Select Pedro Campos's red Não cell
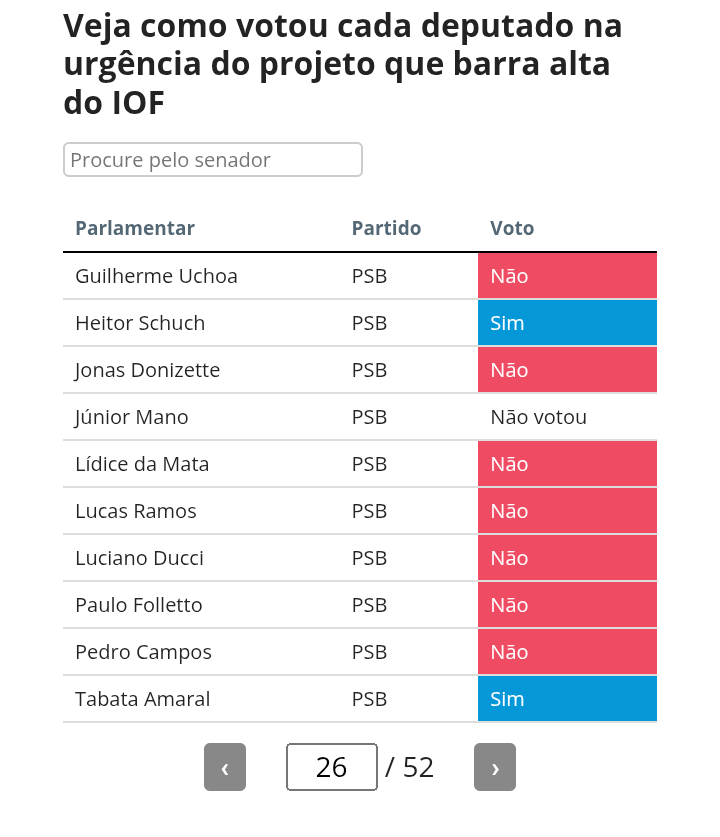Viewport: 720px width, 837px height. pos(567,652)
